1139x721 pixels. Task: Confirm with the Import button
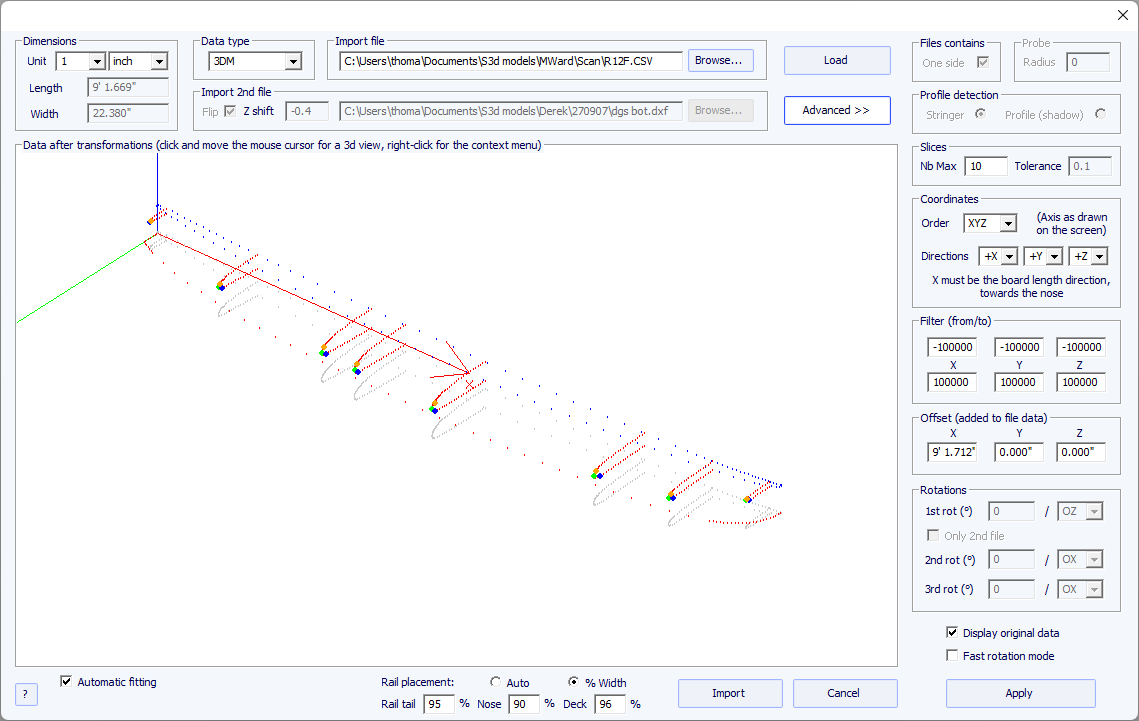[728, 693]
